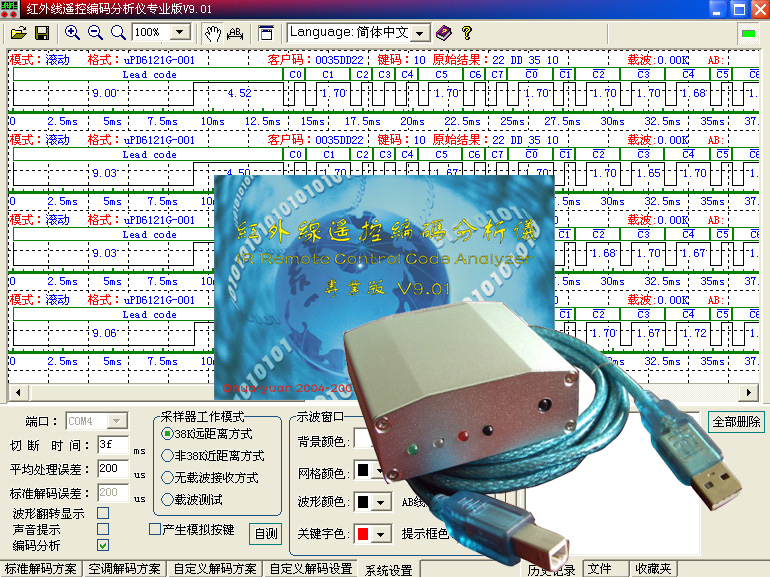Expand the Language dropdown list
This screenshot has width=770, height=577.
(x=419, y=33)
